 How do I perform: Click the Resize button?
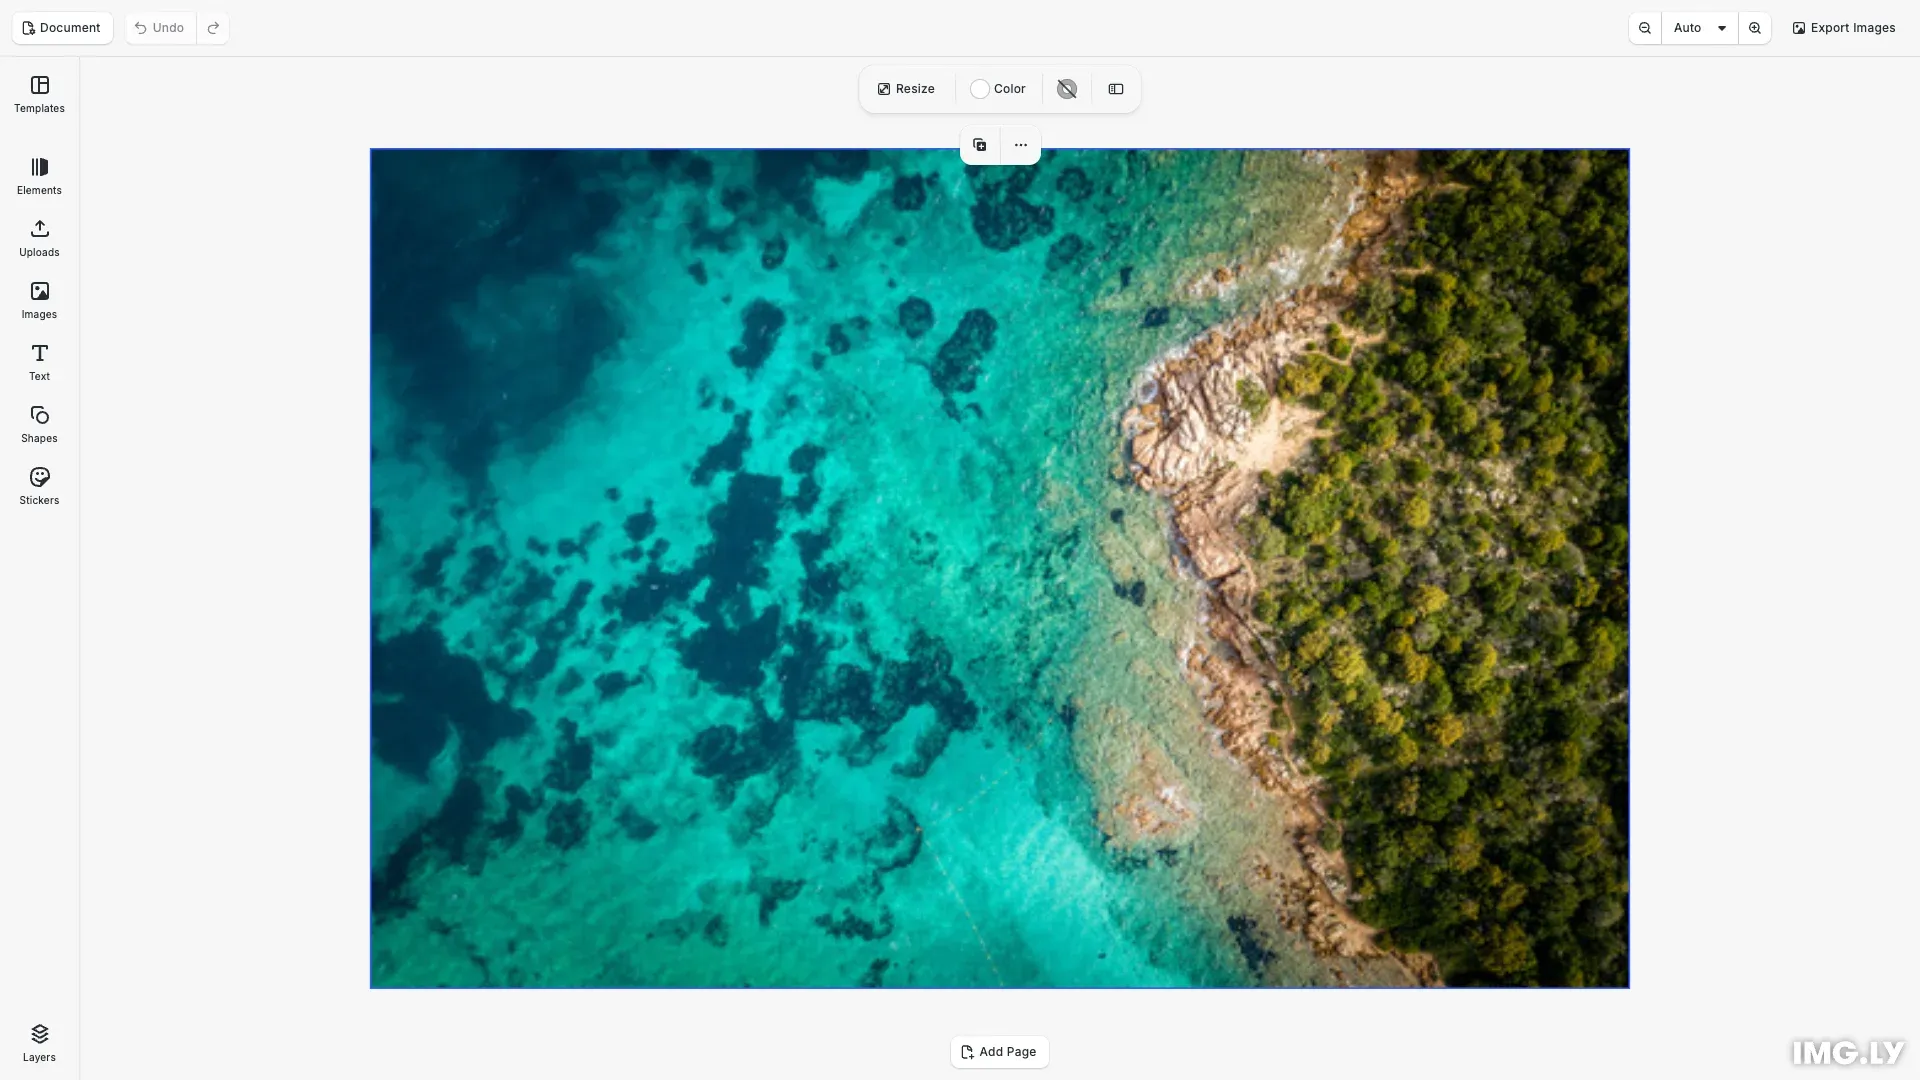coord(906,89)
